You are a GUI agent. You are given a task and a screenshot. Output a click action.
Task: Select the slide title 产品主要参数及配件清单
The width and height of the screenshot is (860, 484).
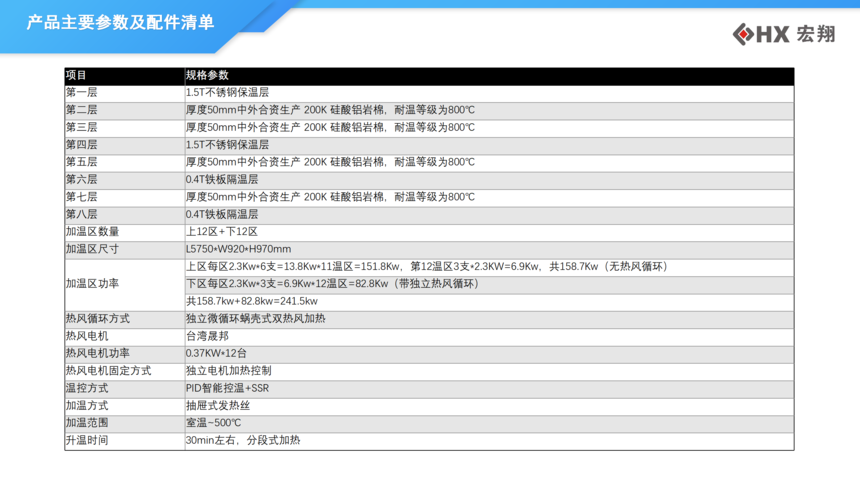click(120, 22)
